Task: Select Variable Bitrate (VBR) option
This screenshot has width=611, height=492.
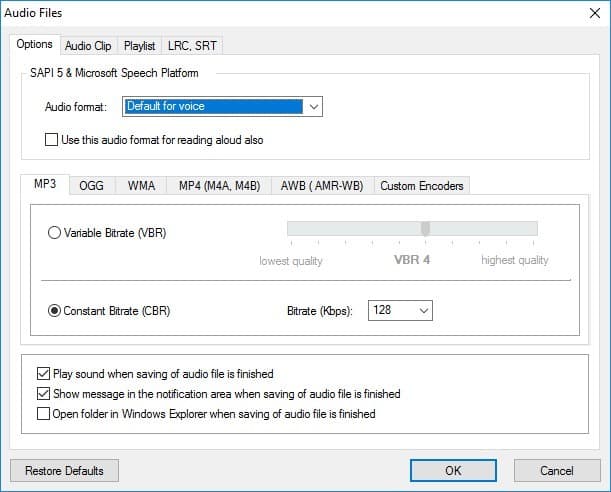Action: coord(54,233)
